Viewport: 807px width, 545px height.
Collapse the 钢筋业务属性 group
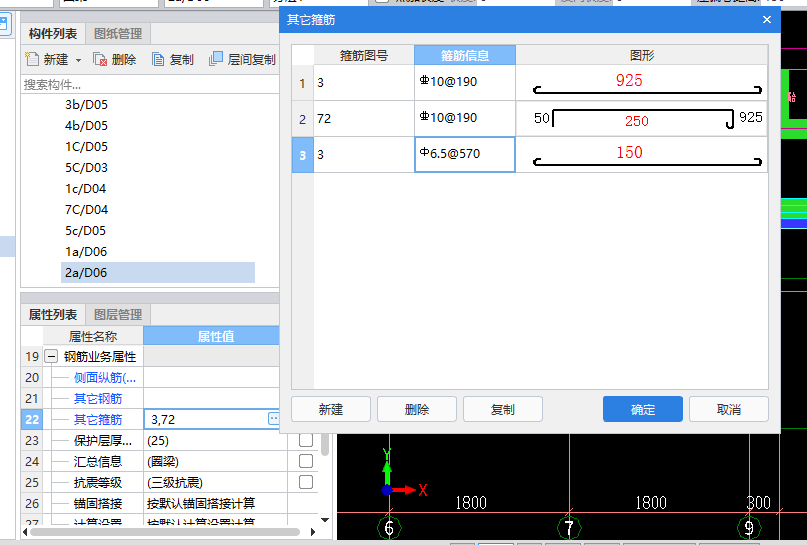(50, 356)
